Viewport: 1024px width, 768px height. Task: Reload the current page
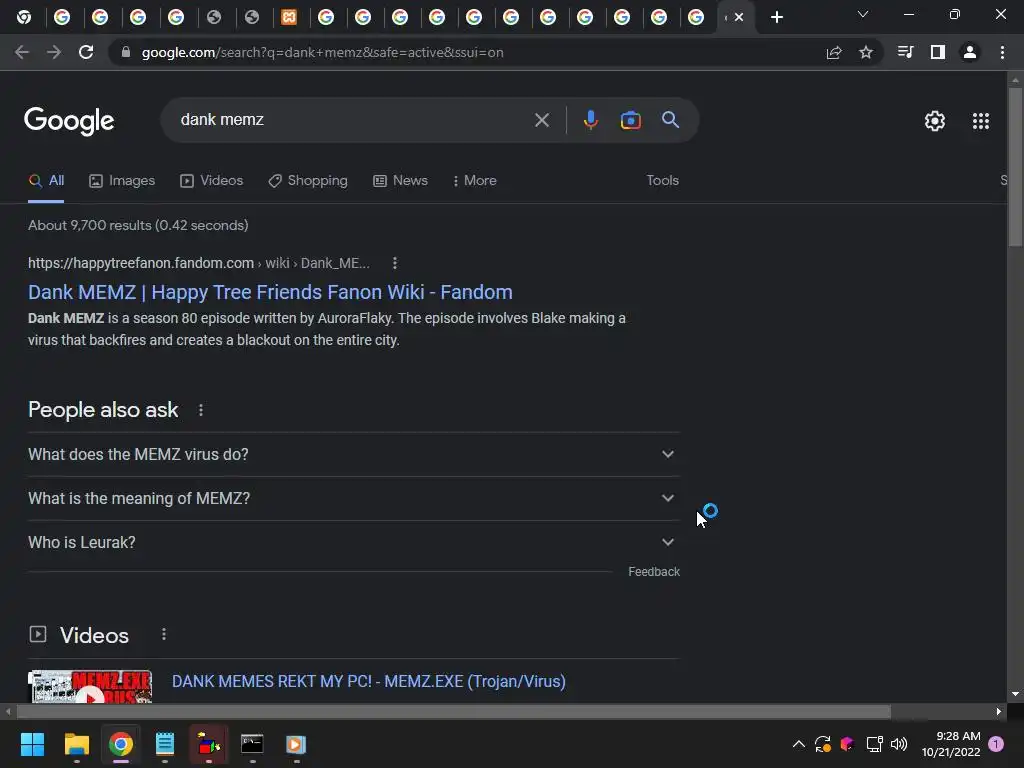(86, 52)
